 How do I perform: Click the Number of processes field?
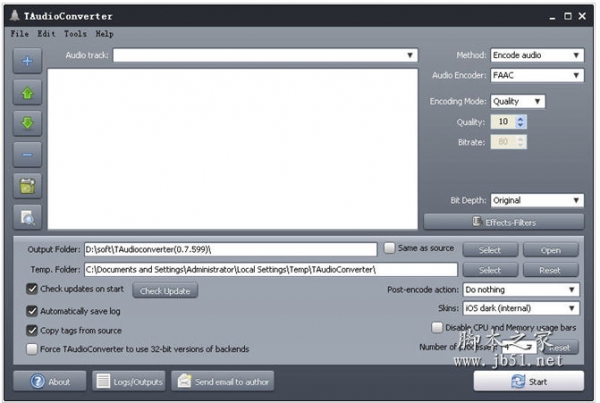518,347
